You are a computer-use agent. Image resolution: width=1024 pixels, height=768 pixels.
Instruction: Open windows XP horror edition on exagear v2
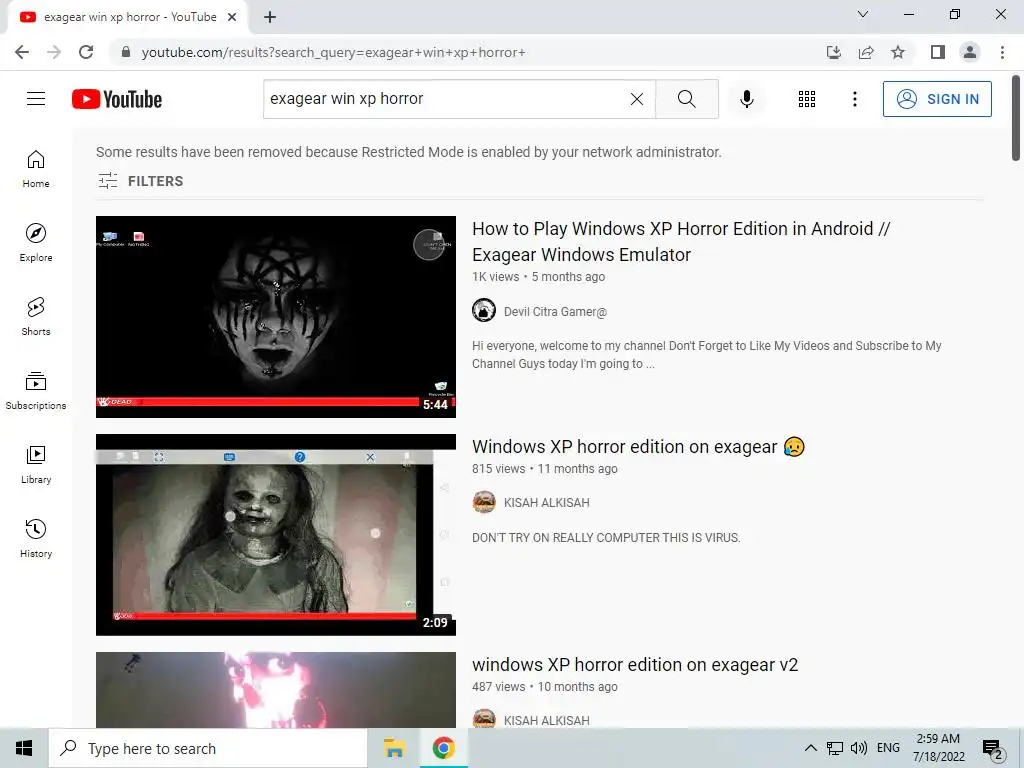(635, 665)
